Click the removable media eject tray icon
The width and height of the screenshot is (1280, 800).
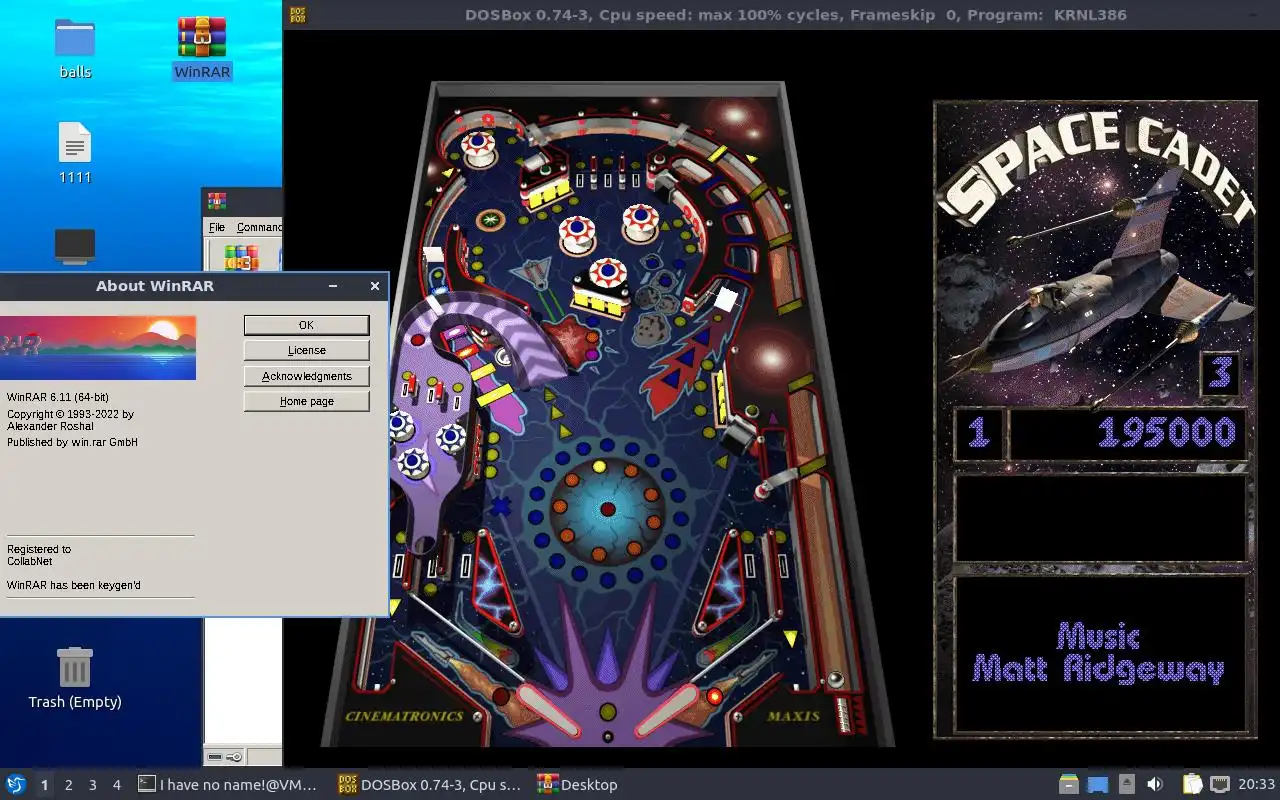click(1127, 785)
